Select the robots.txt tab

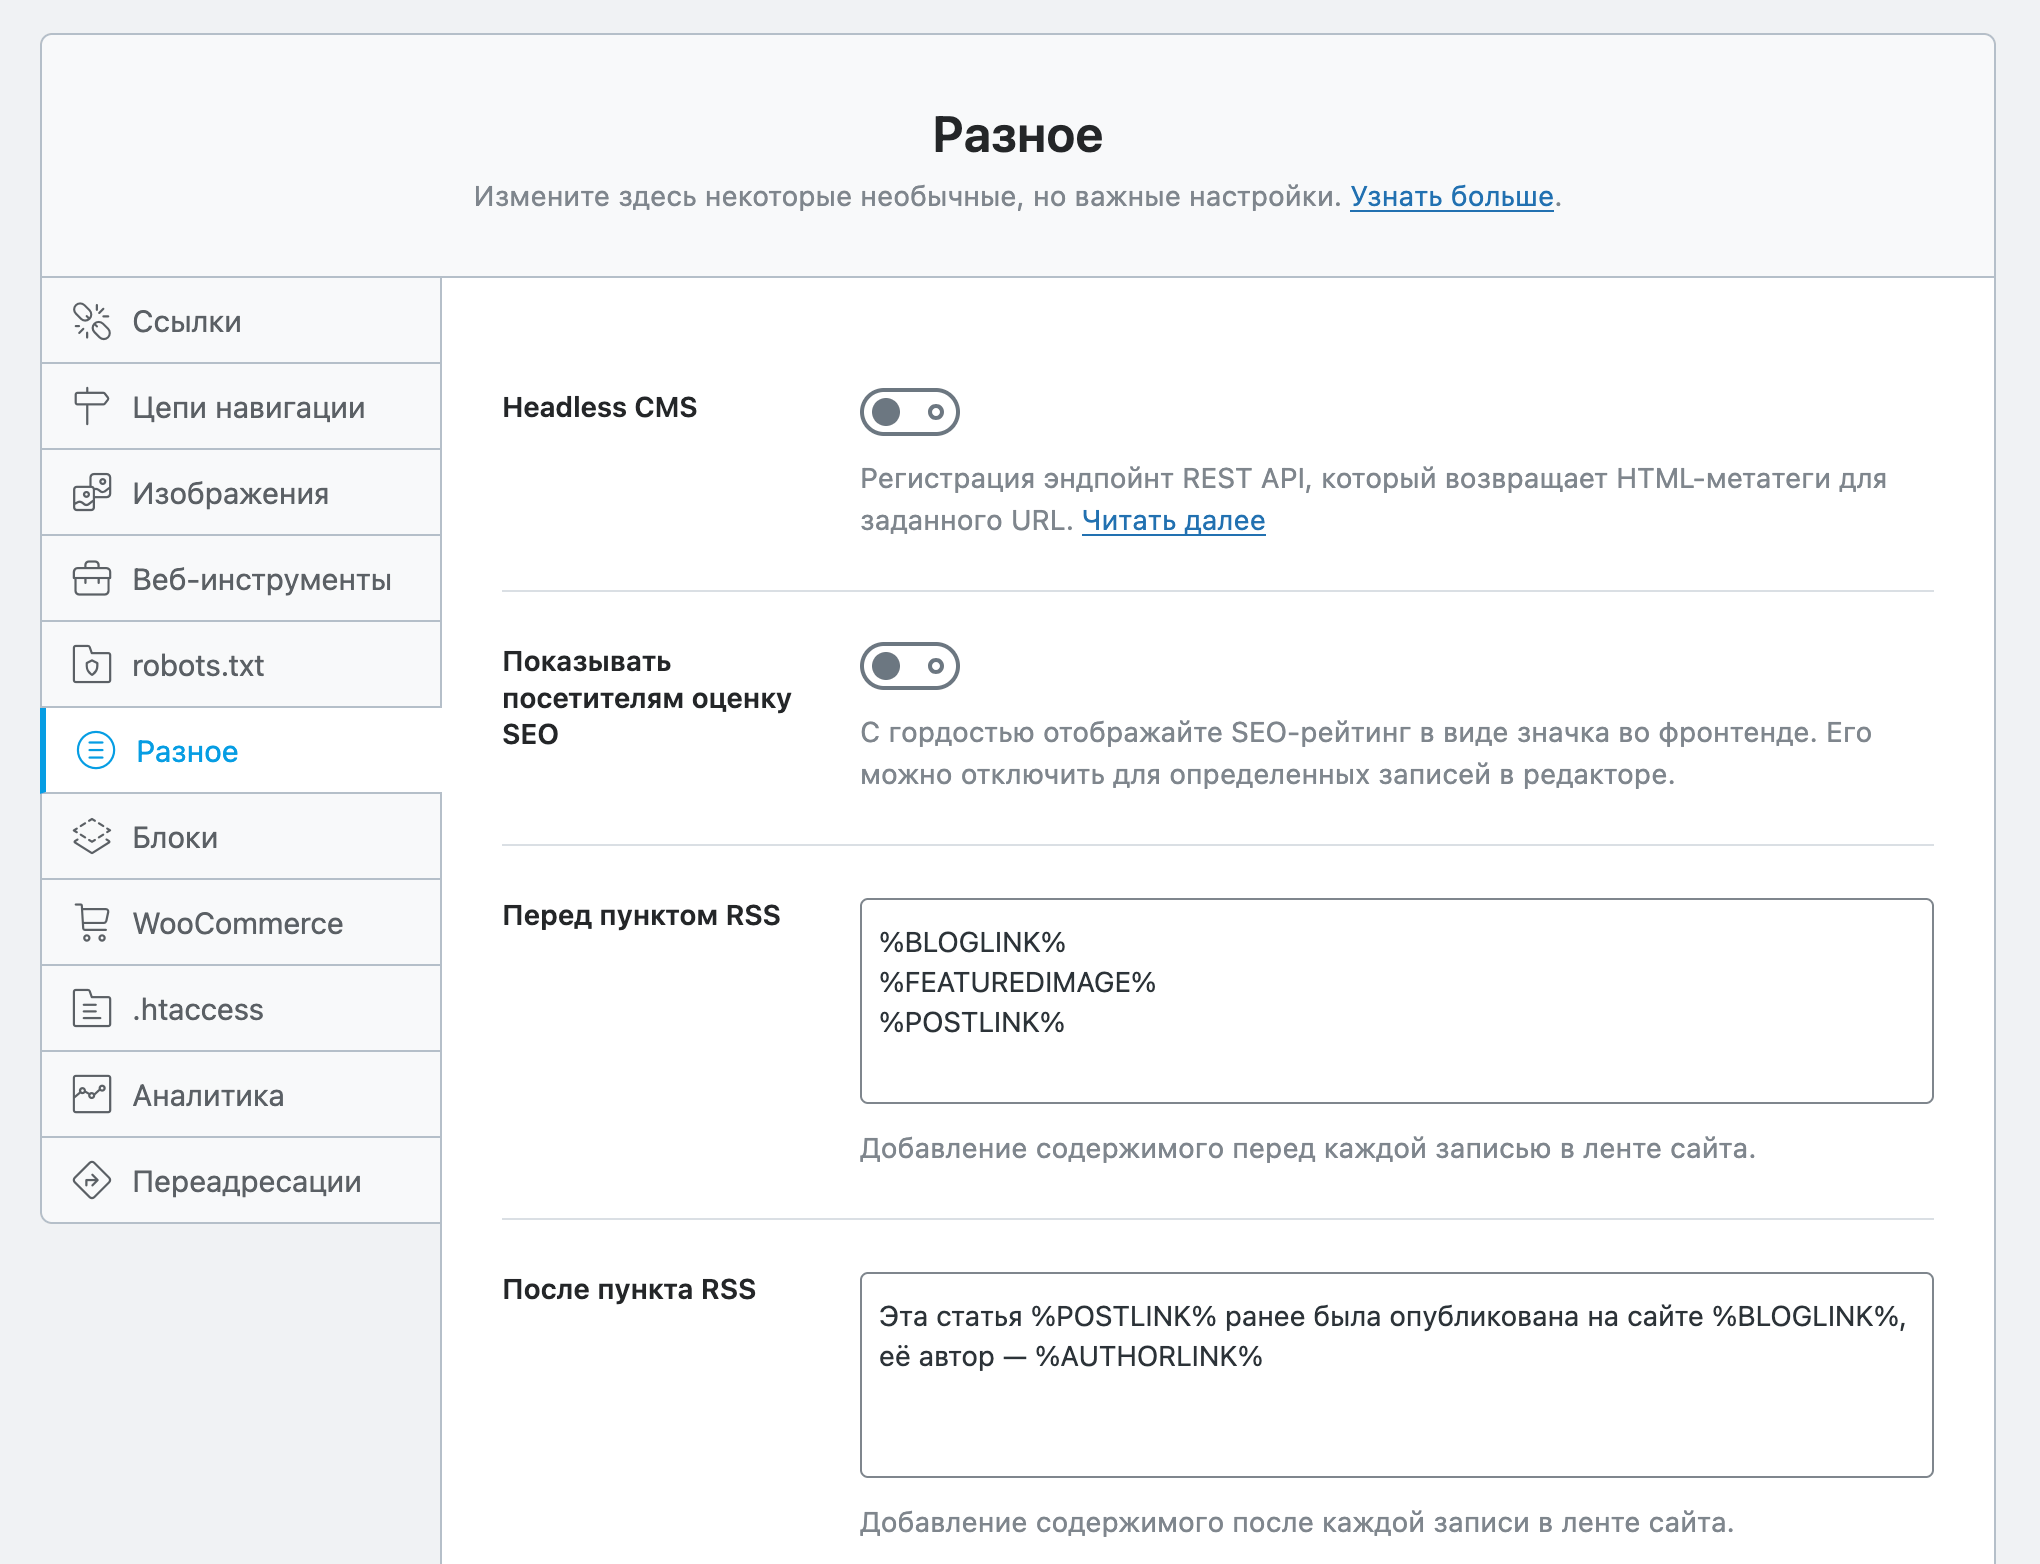click(241, 665)
